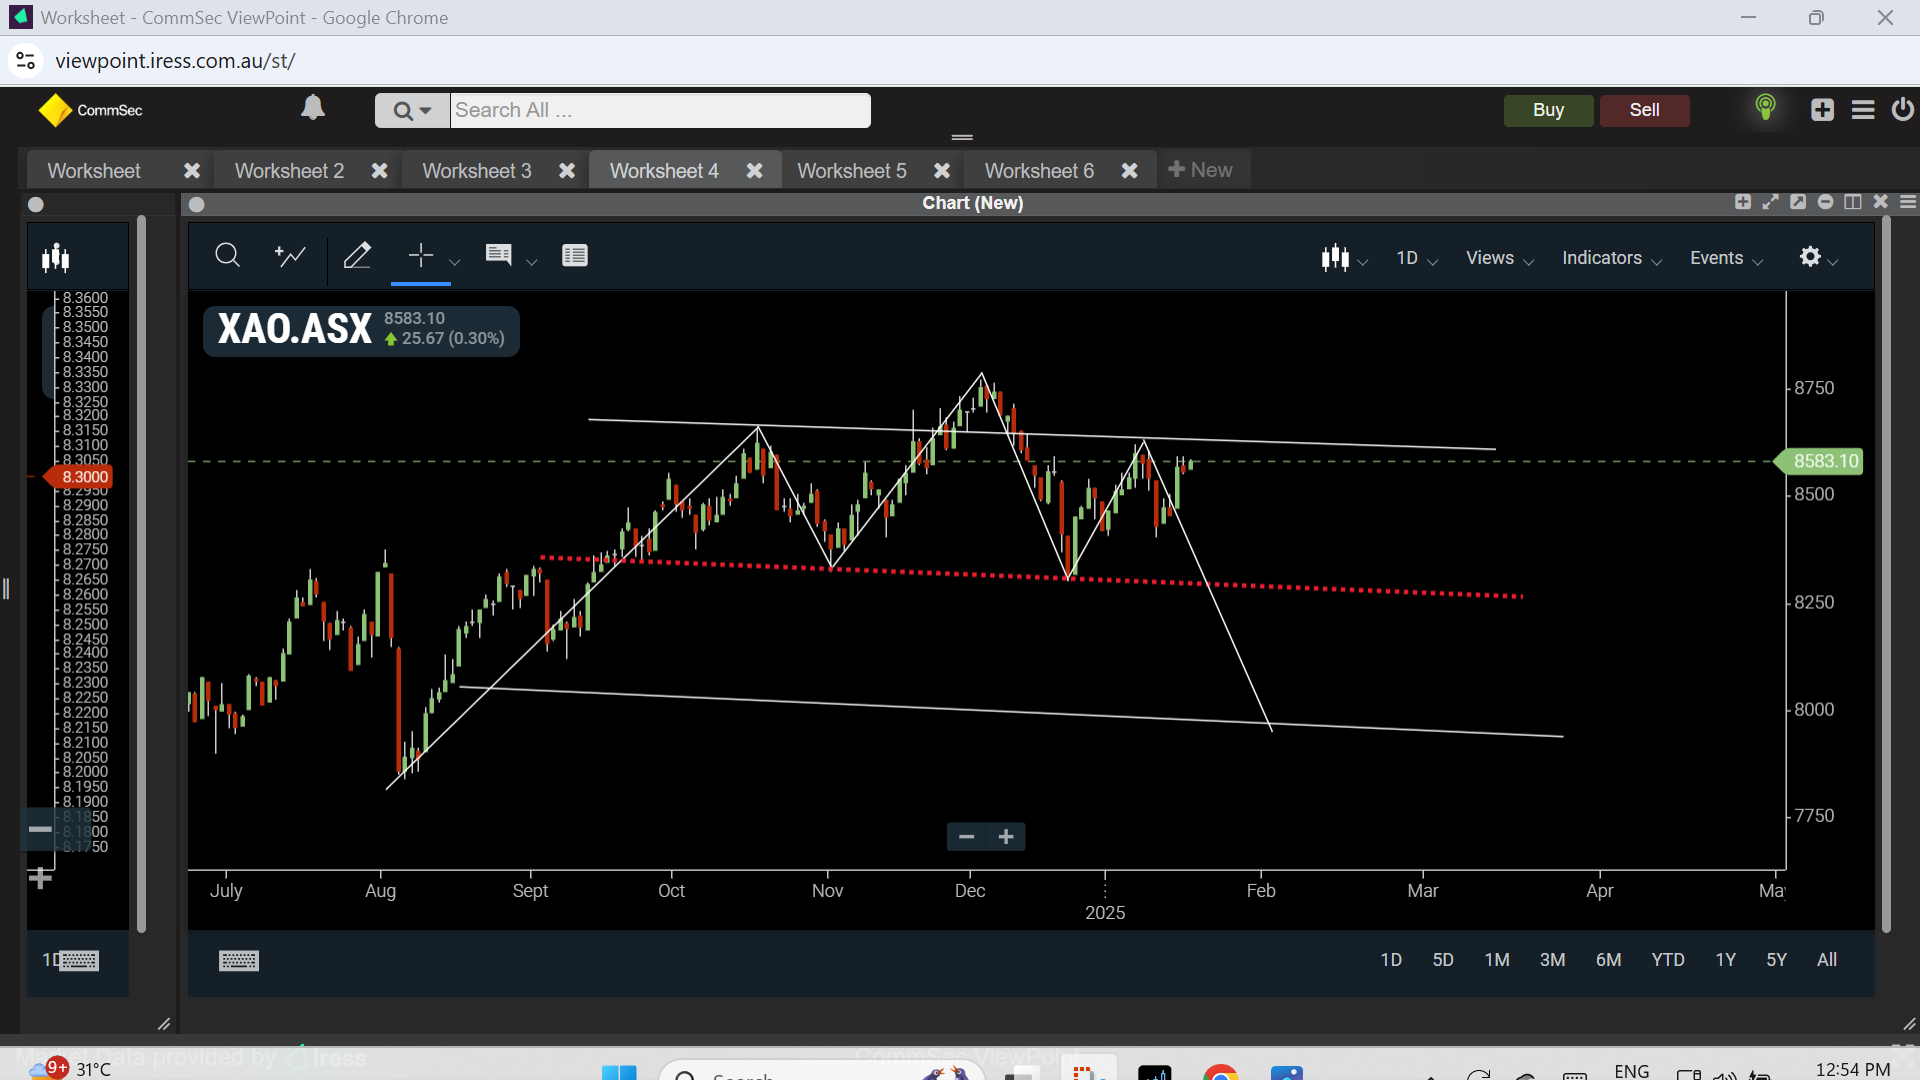
Task: Switch to the Worksheet tab
Action: [x=94, y=171]
